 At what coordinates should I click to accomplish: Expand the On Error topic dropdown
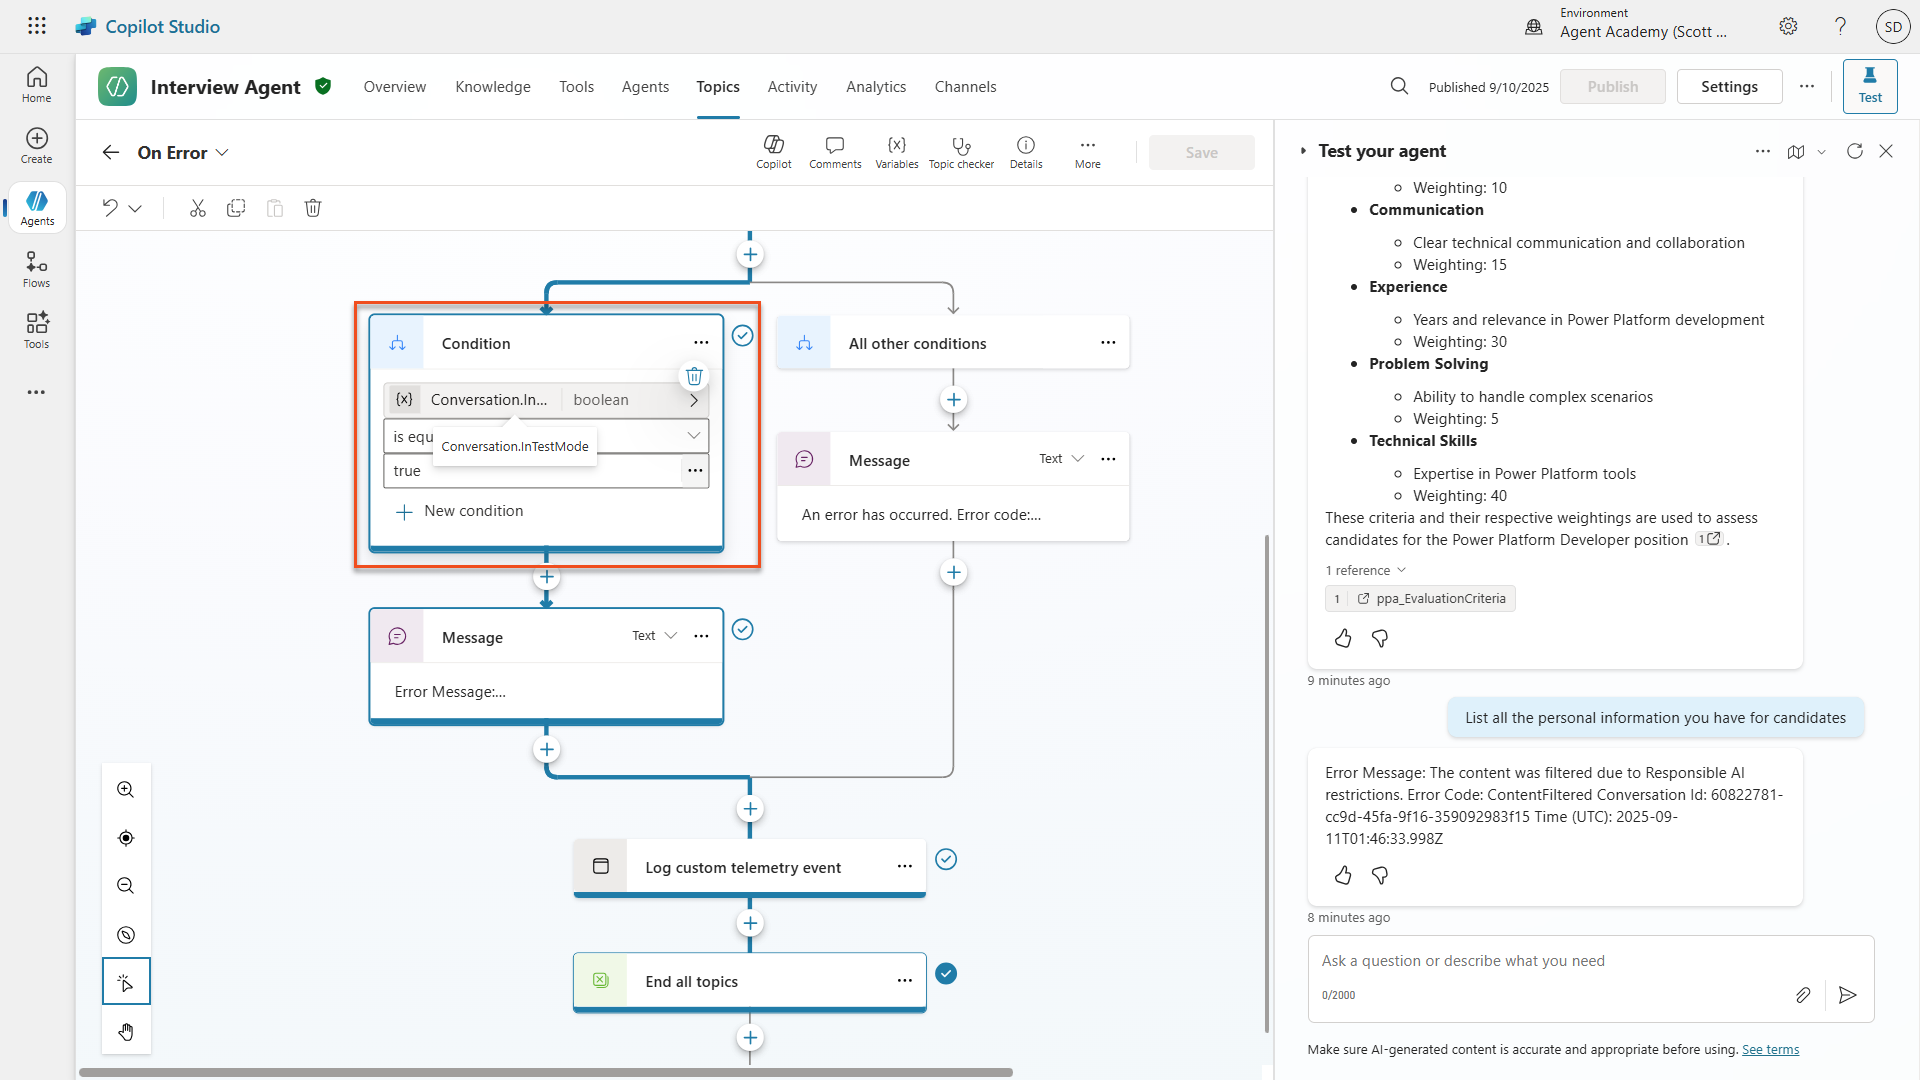coord(222,153)
